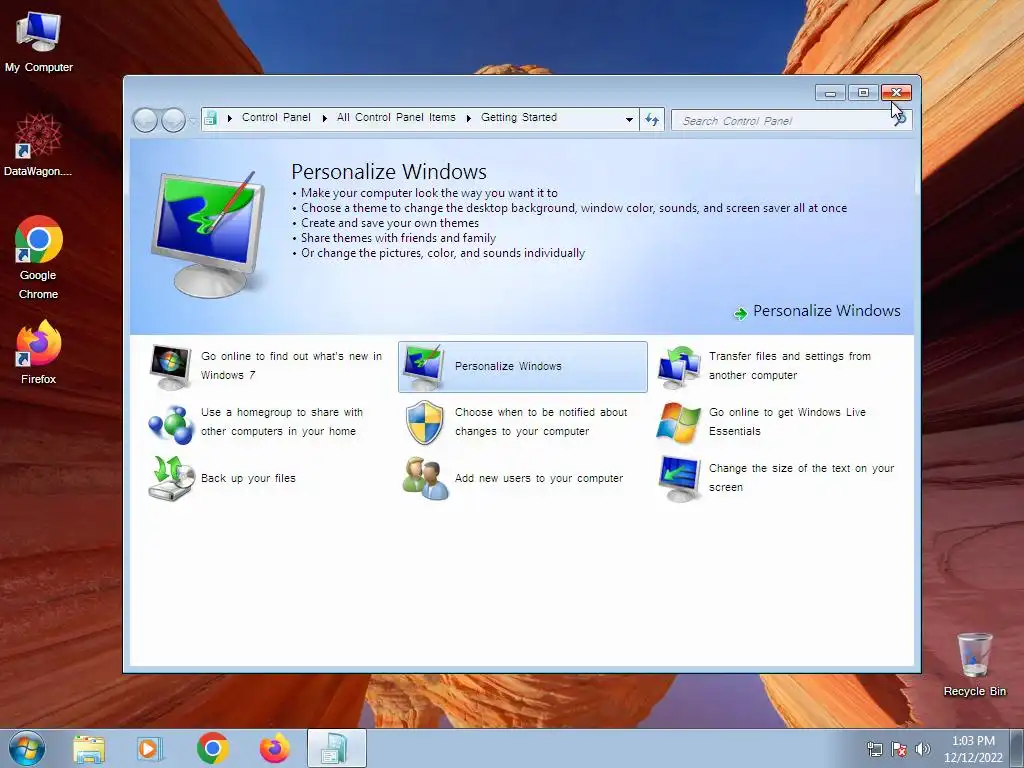Launch Windows Media Player from the taskbar

click(x=150, y=749)
